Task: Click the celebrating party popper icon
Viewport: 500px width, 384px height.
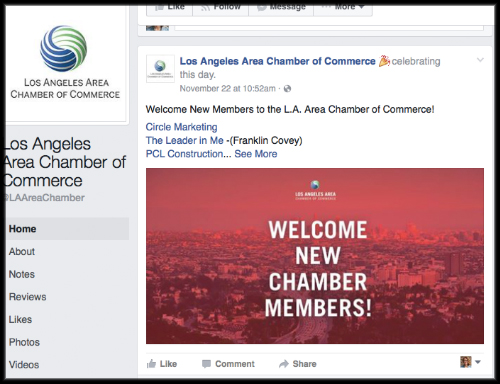Action: point(384,61)
